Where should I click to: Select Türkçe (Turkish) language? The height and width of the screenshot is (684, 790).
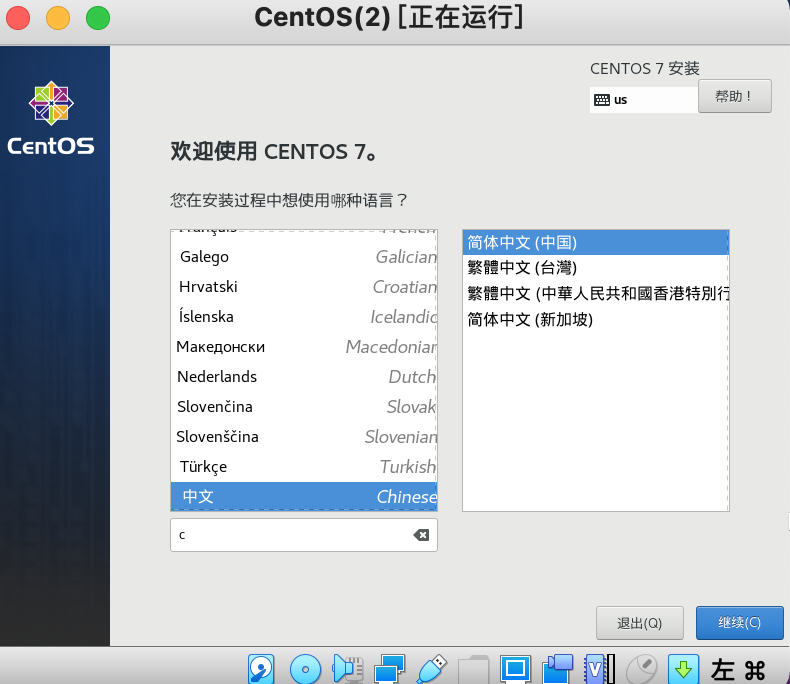304,466
